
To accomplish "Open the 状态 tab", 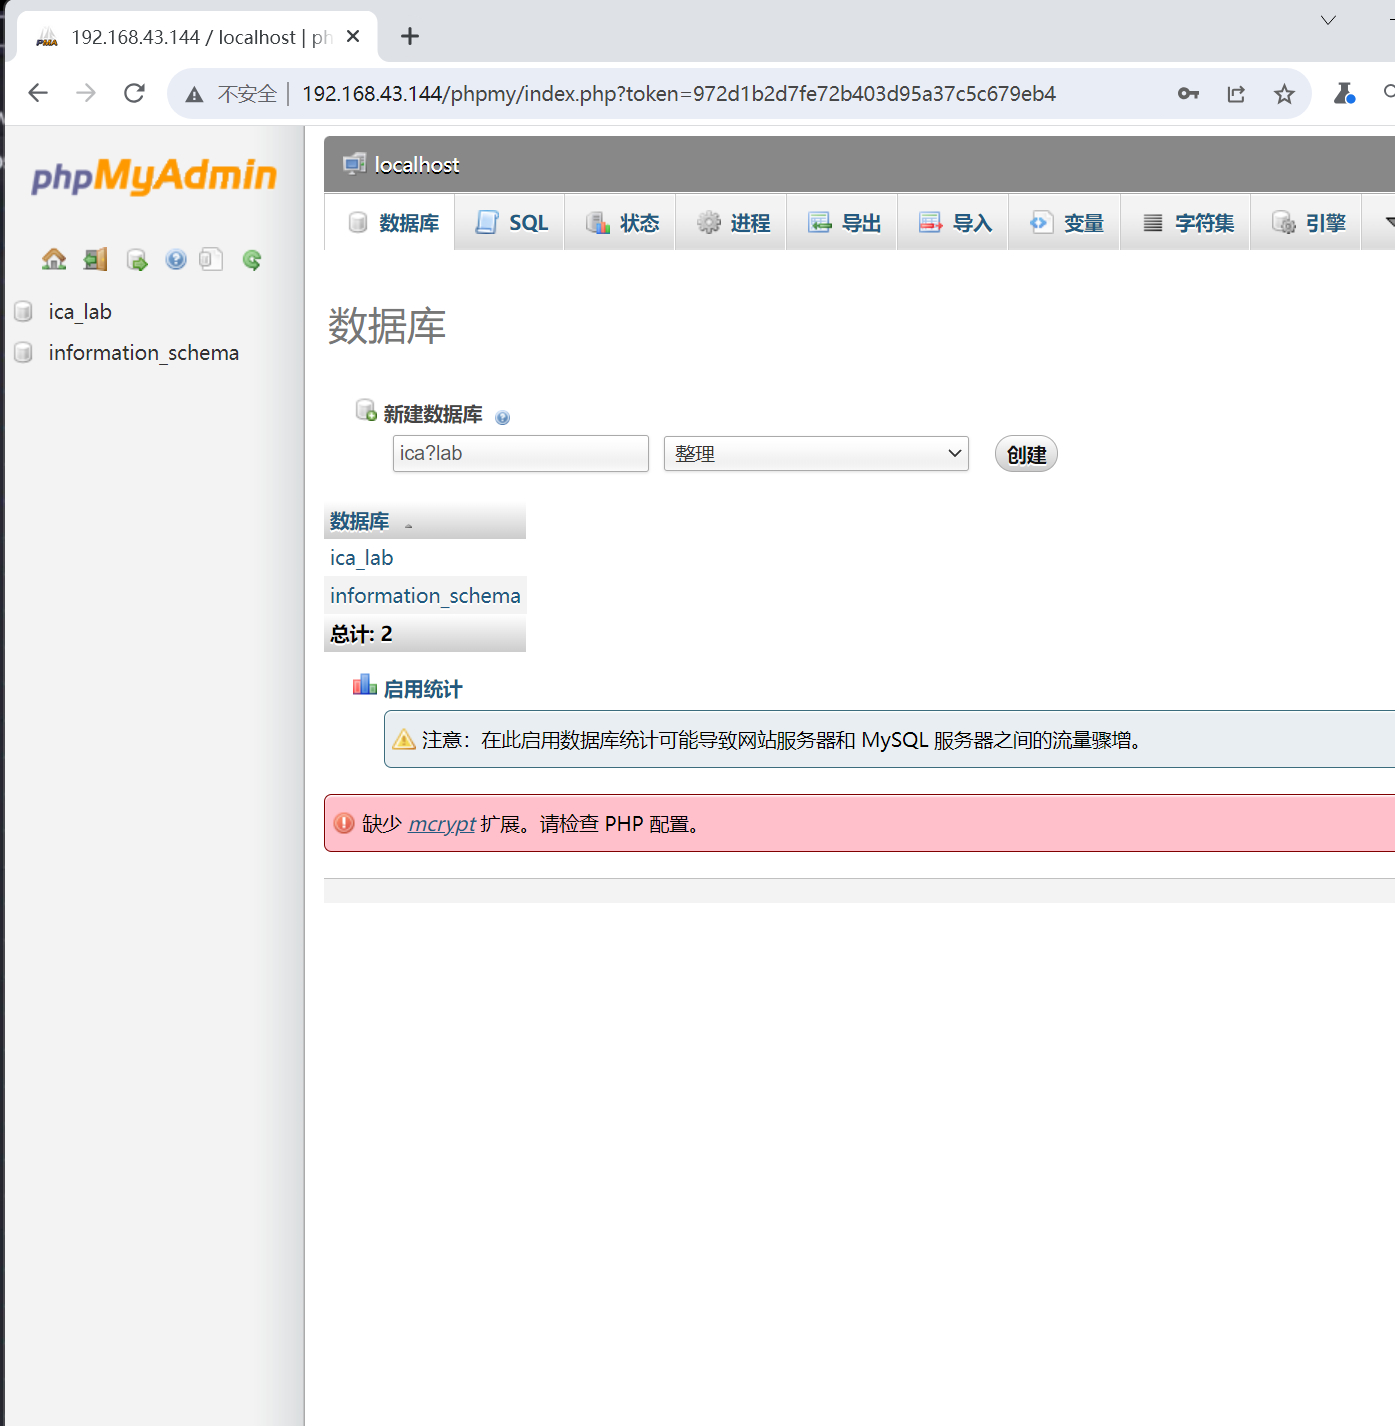I will [621, 223].
